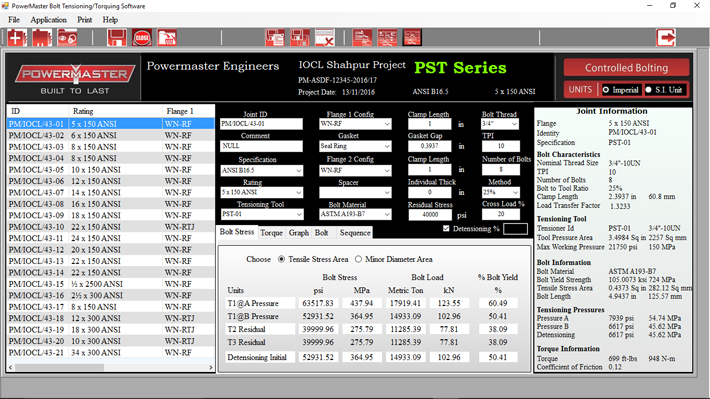This screenshot has height=399, width=710.
Task: Click the TPI input field showing 10
Action: [500, 146]
